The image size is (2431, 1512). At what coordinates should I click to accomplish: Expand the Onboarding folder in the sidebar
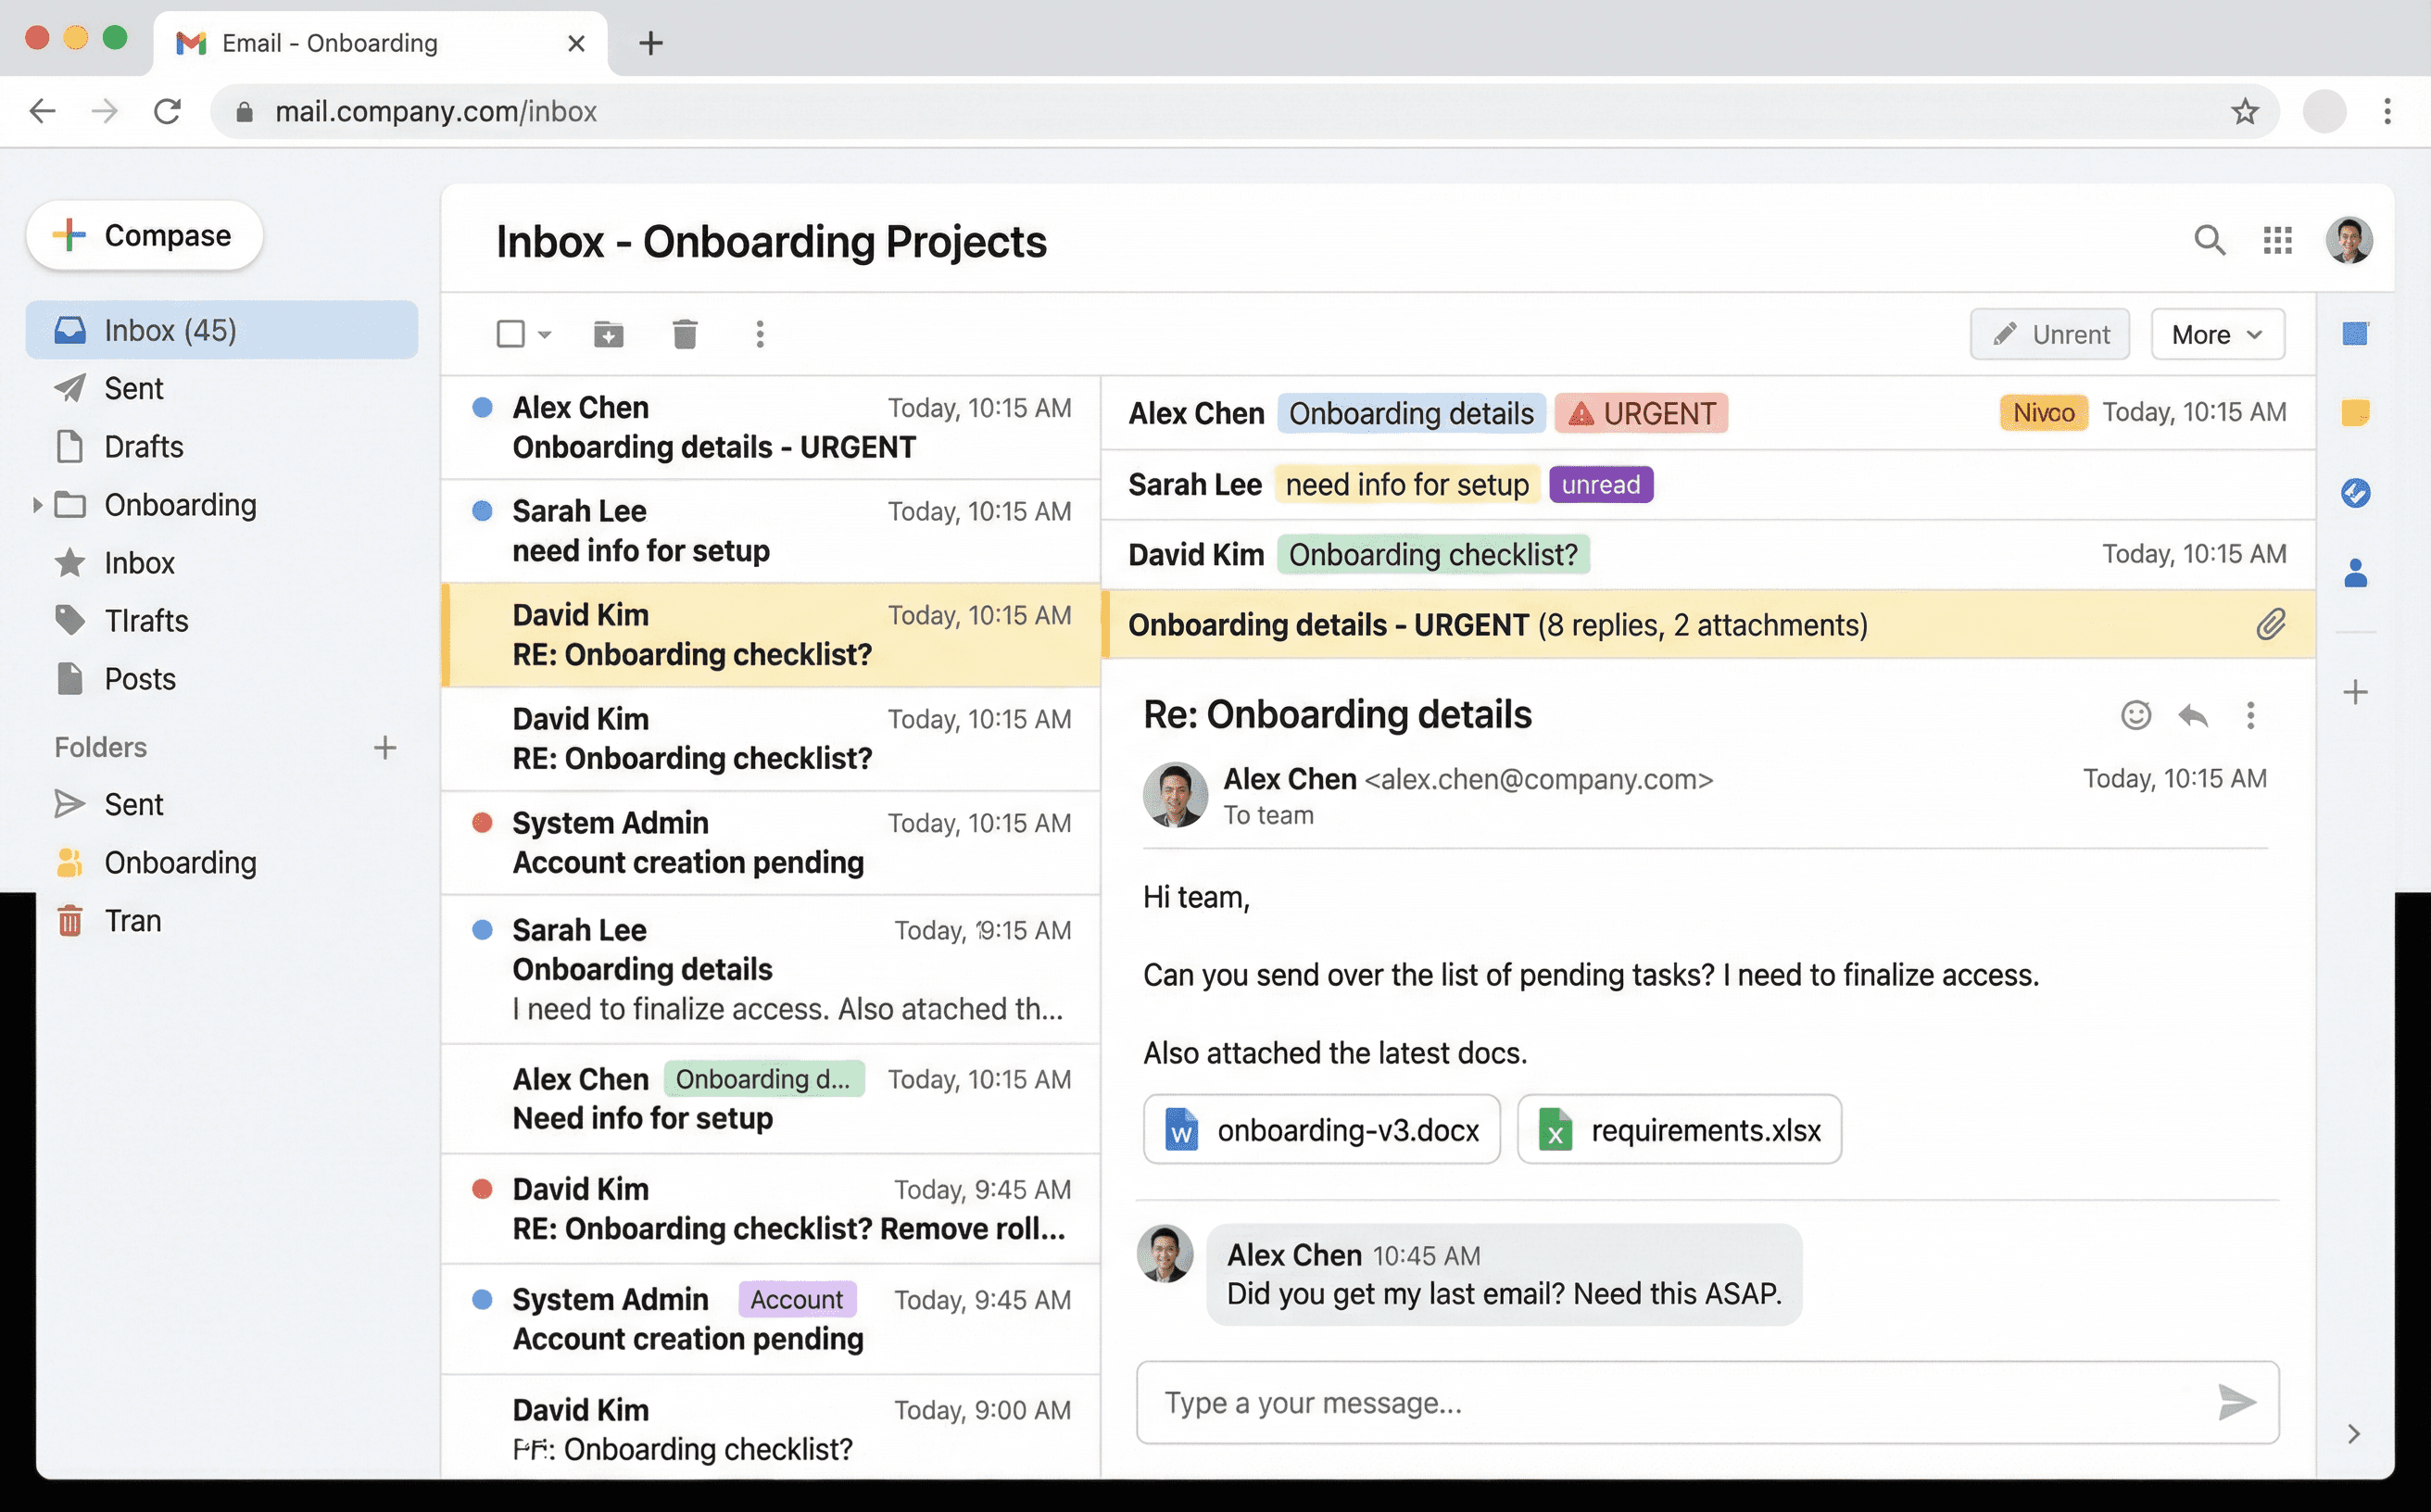pos(37,505)
